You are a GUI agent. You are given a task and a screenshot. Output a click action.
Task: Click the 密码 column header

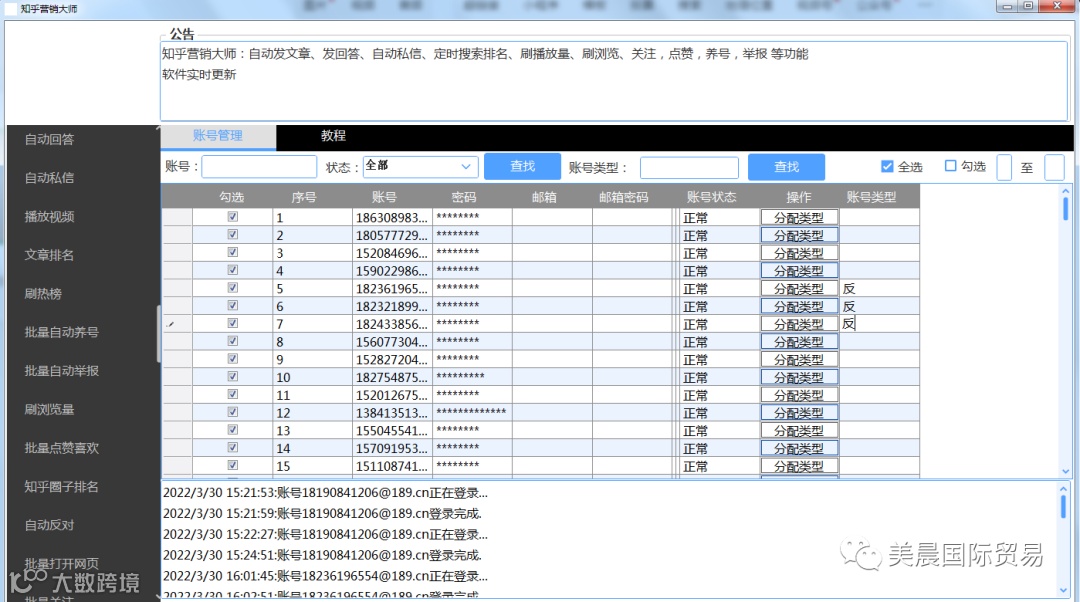pos(464,197)
